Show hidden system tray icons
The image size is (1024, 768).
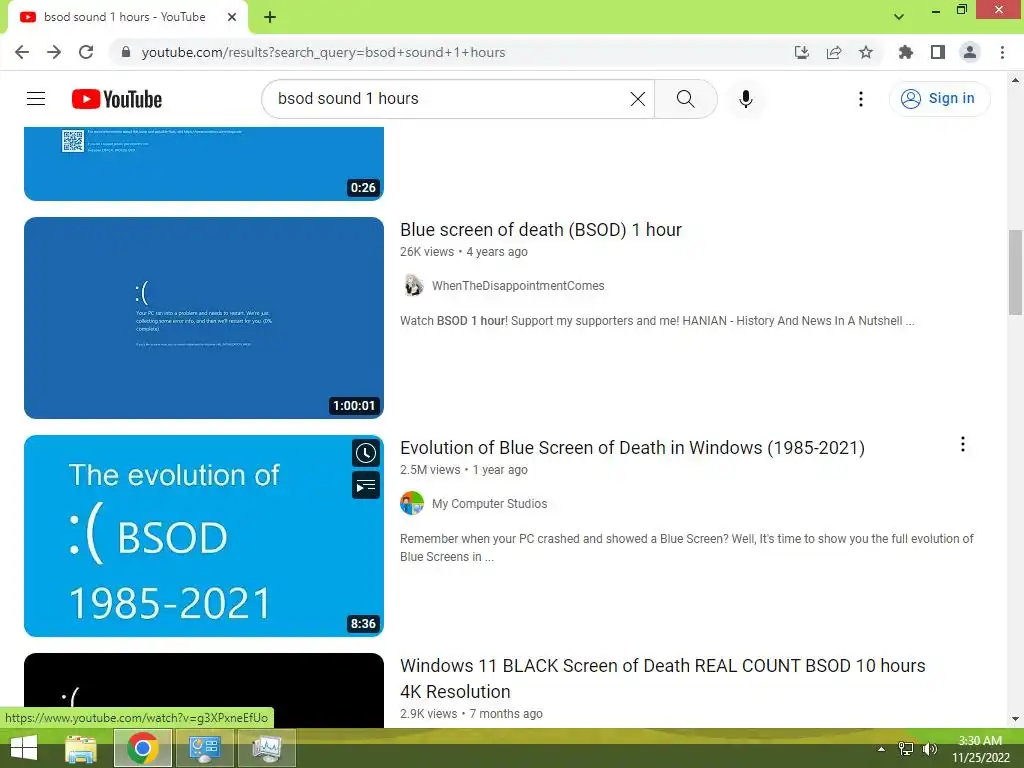(882, 749)
